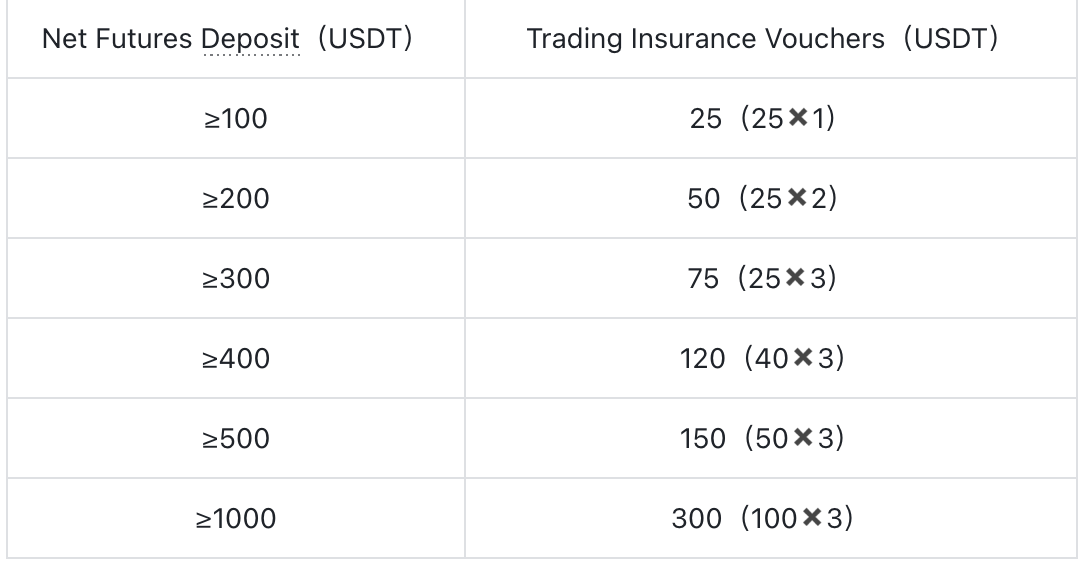Click the 300 (100×3) voucher cell
1084x566 pixels.
click(x=771, y=518)
